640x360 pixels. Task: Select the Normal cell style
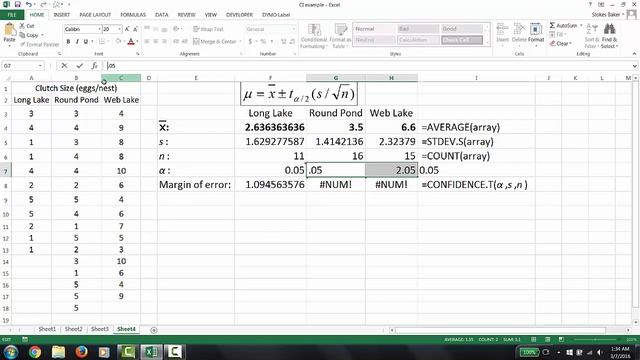[x=374, y=29]
